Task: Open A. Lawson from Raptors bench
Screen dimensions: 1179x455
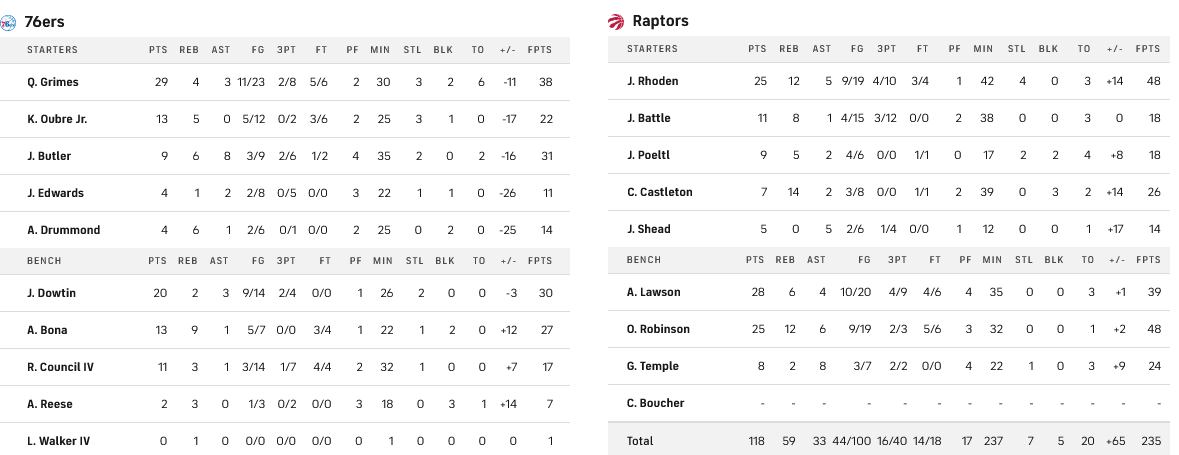Action: (654, 292)
